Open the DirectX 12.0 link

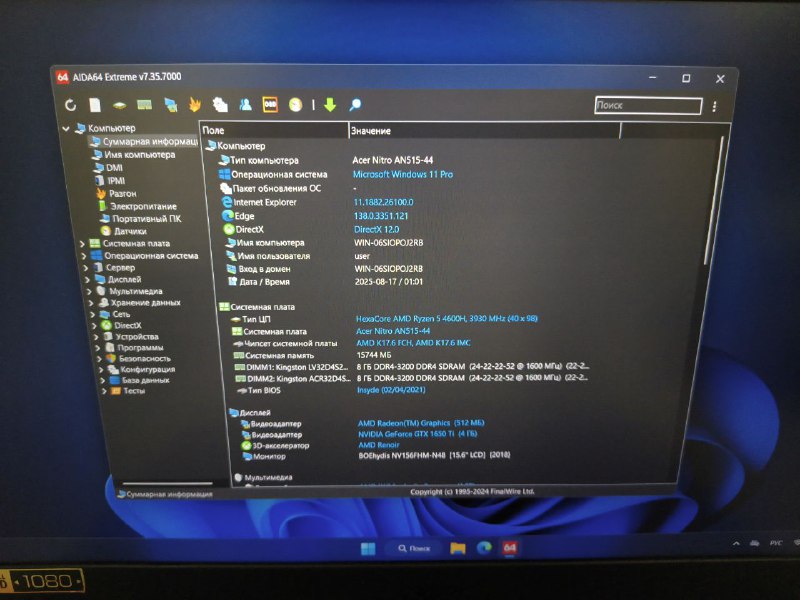coord(377,230)
